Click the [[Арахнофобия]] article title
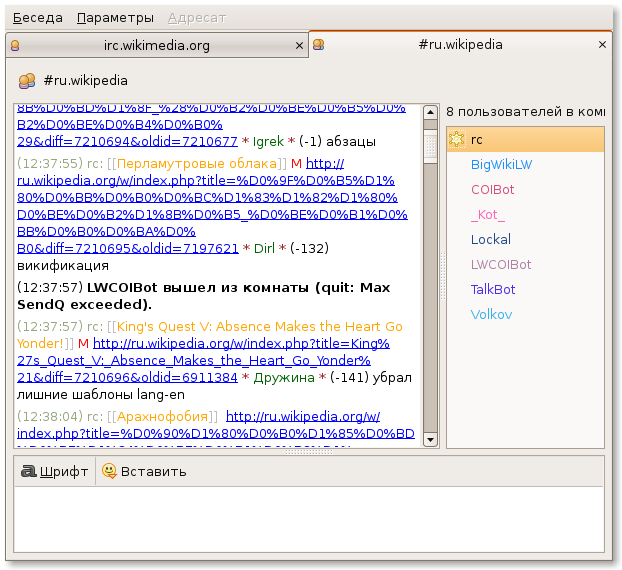This screenshot has width=622, height=570. click(x=162, y=416)
